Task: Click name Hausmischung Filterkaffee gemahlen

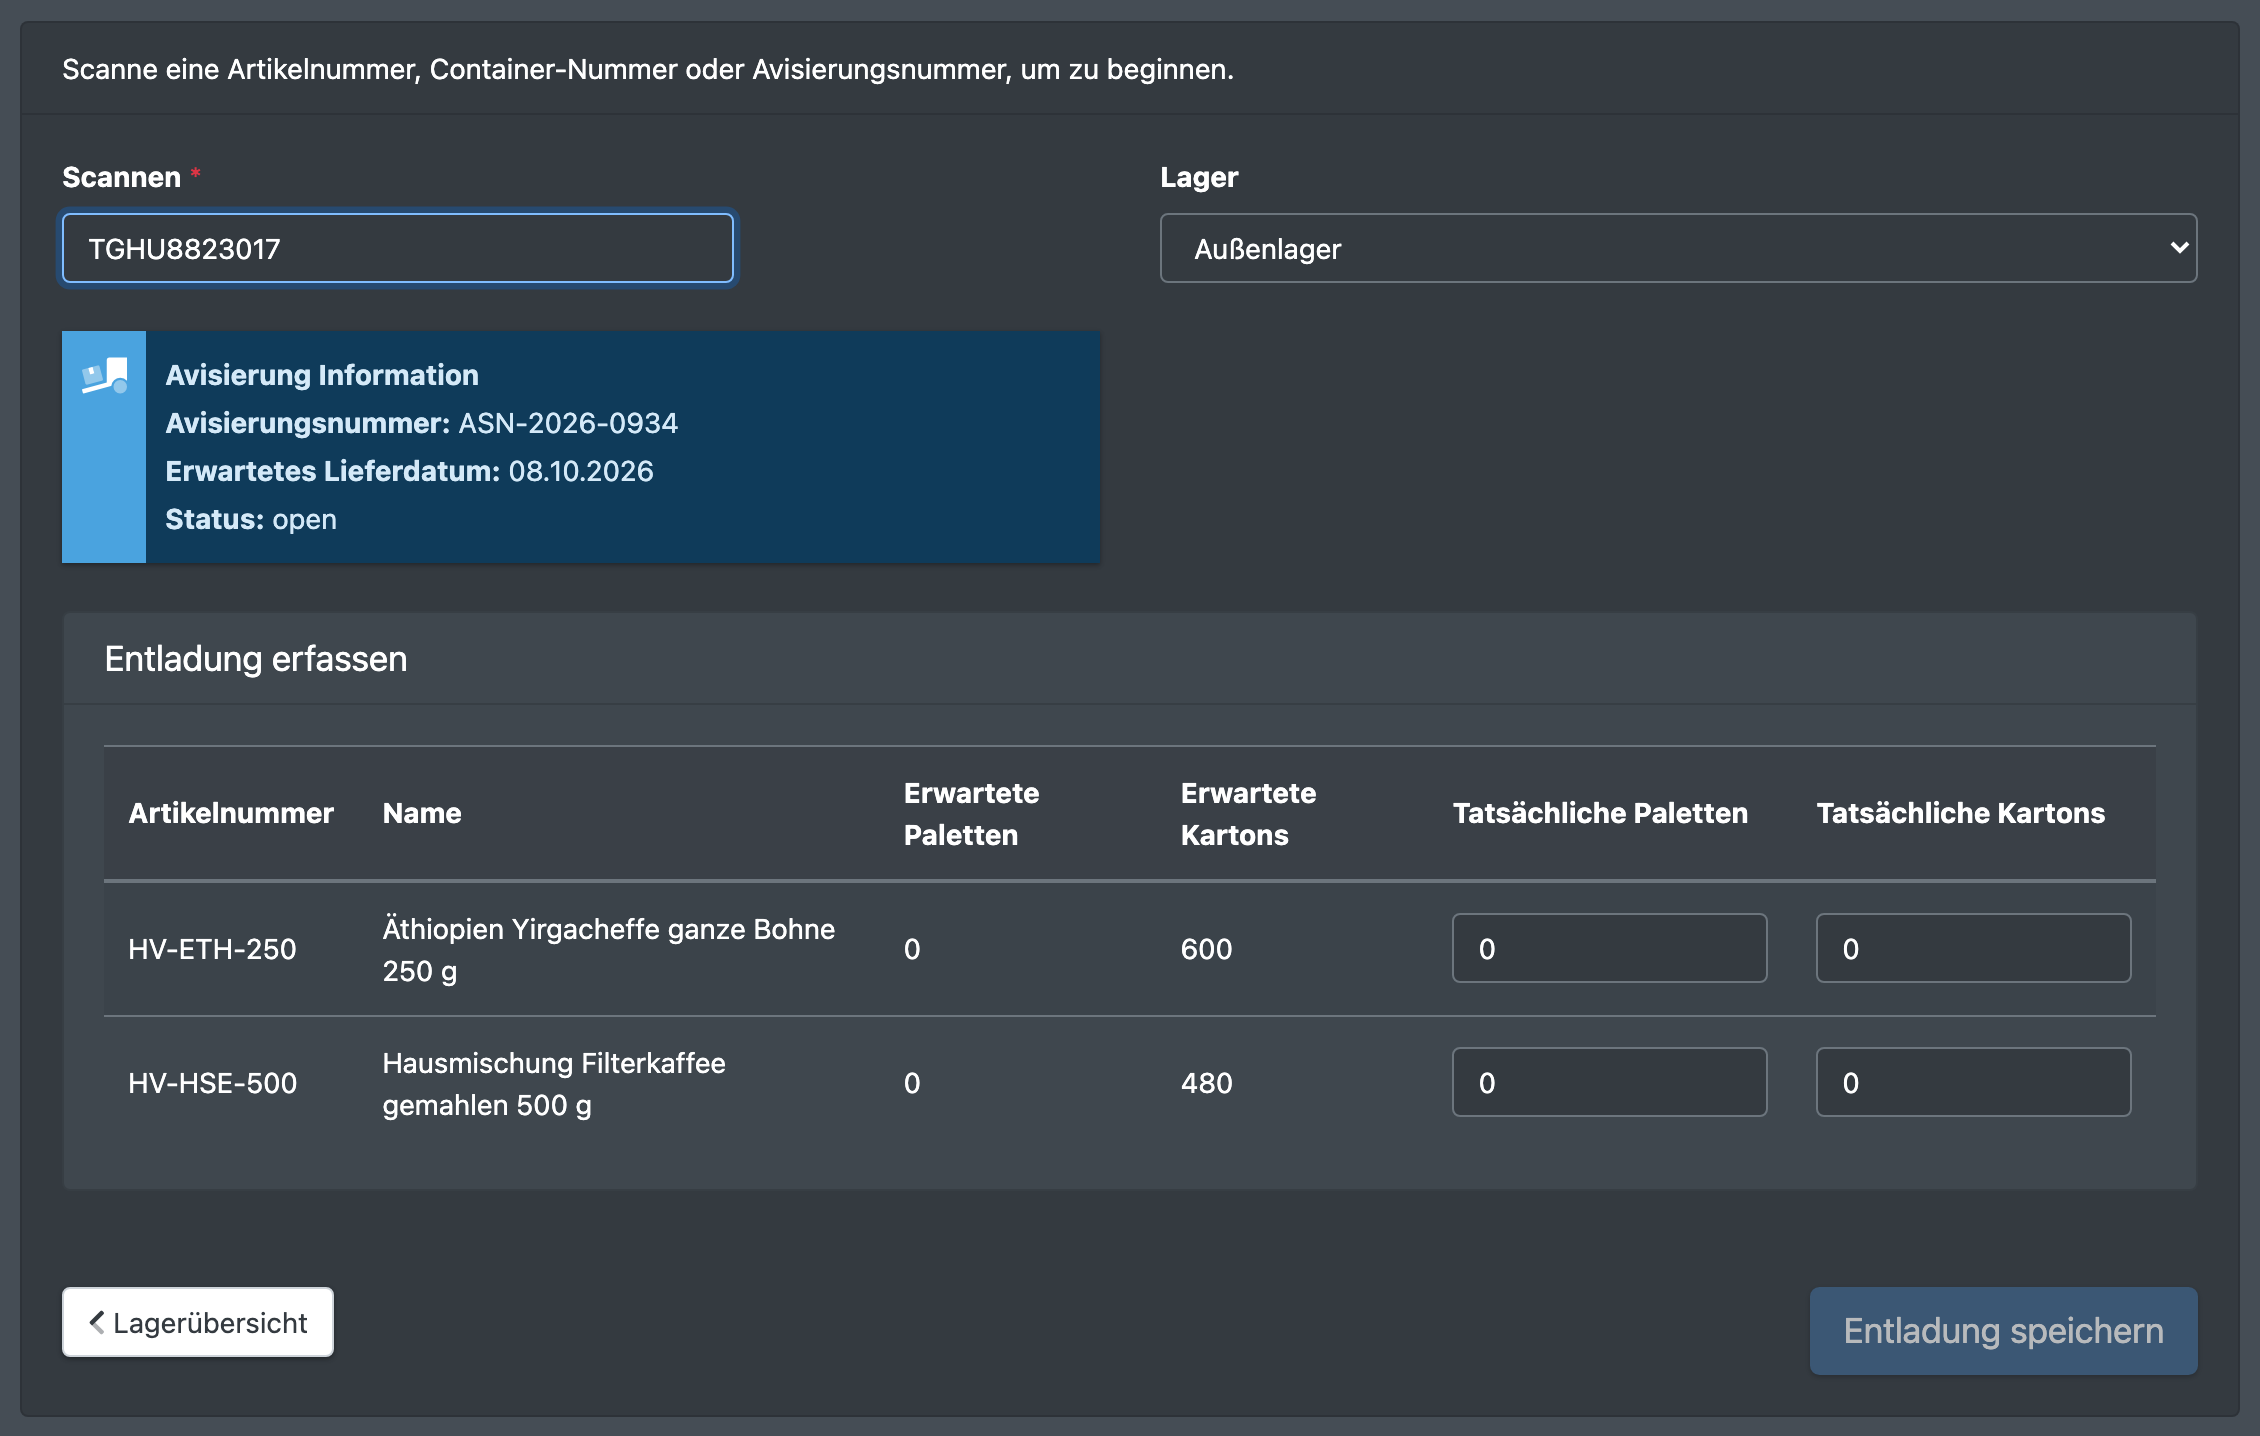Action: point(553,1083)
